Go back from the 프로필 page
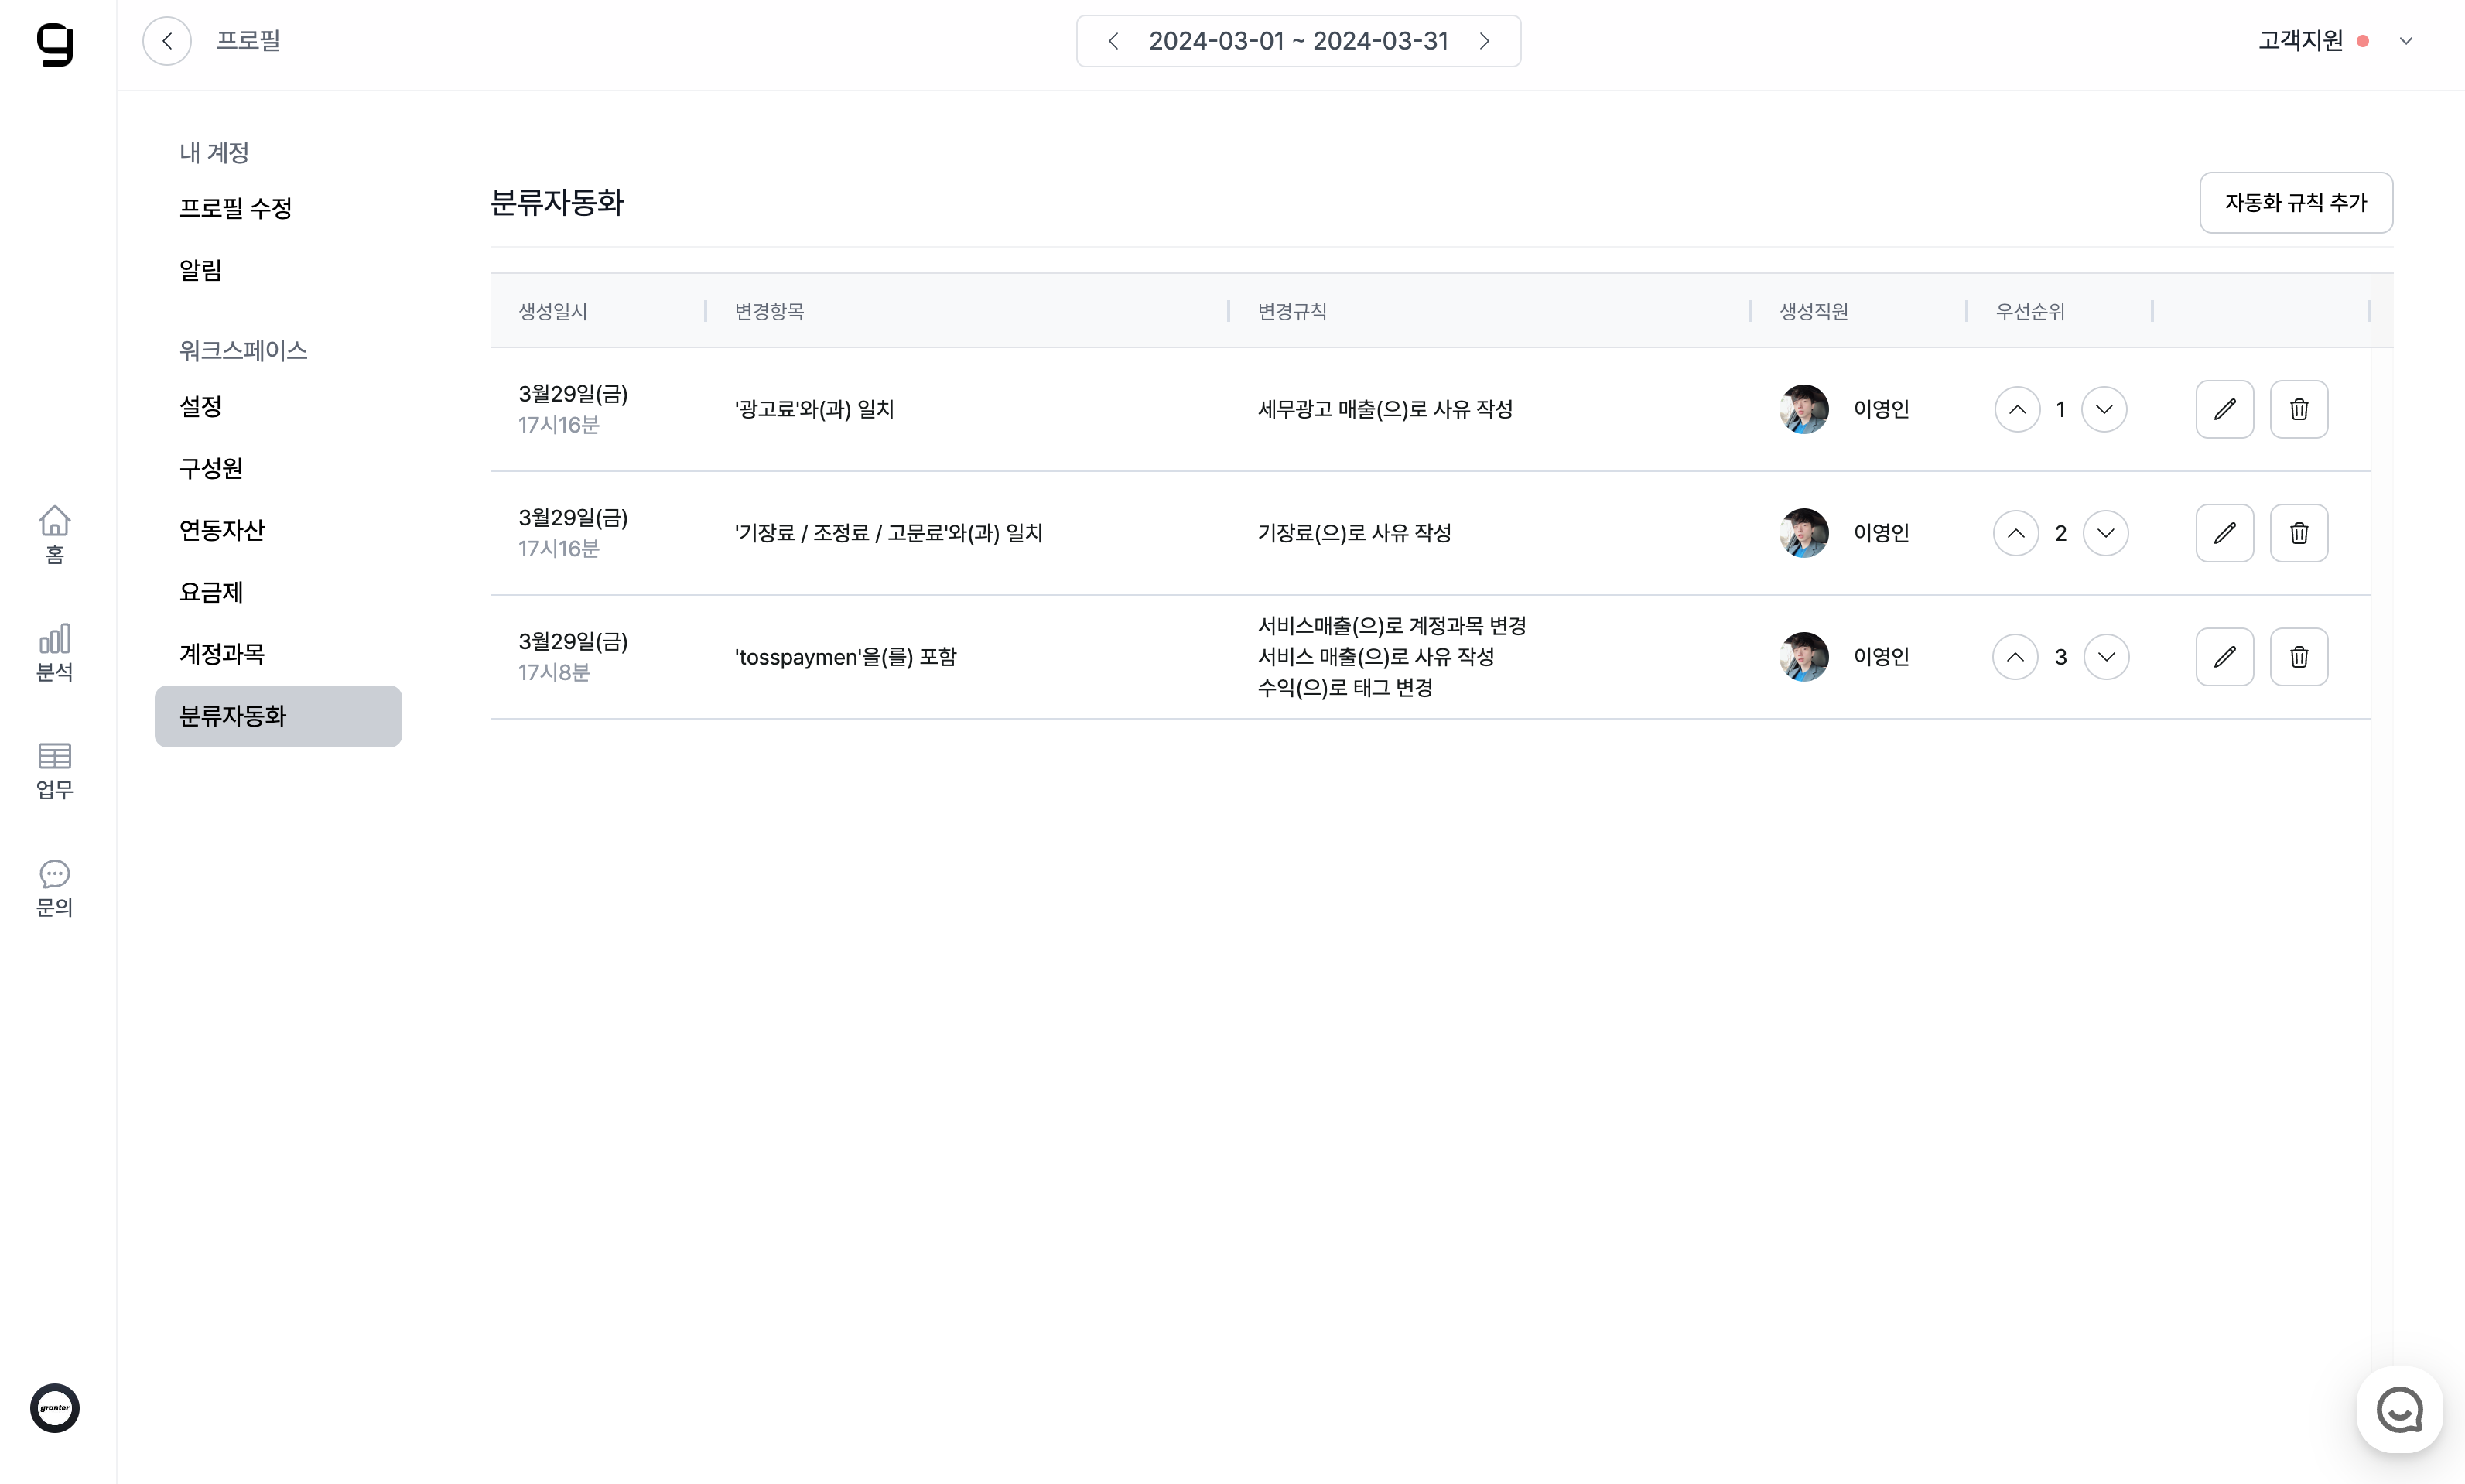2465x1484 pixels. tap(167, 41)
